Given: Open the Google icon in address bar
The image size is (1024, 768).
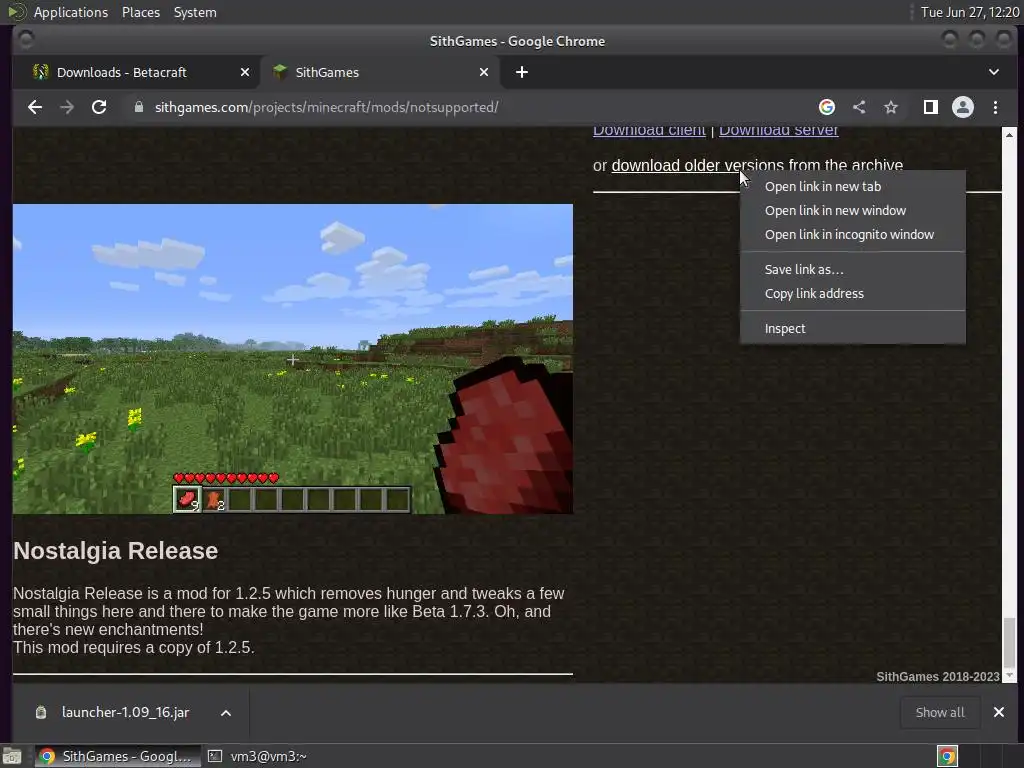Looking at the screenshot, I should 827,107.
